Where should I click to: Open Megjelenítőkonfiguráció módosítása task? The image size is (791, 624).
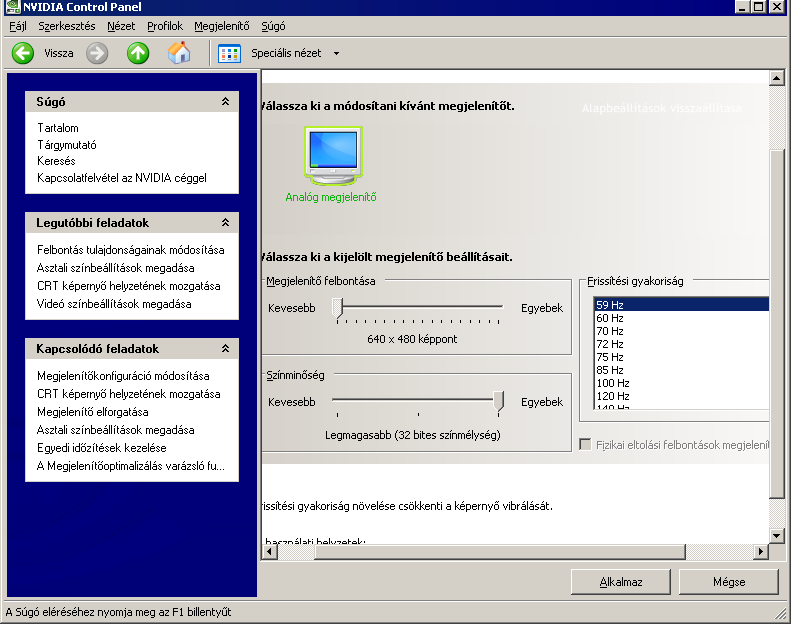click(x=123, y=376)
